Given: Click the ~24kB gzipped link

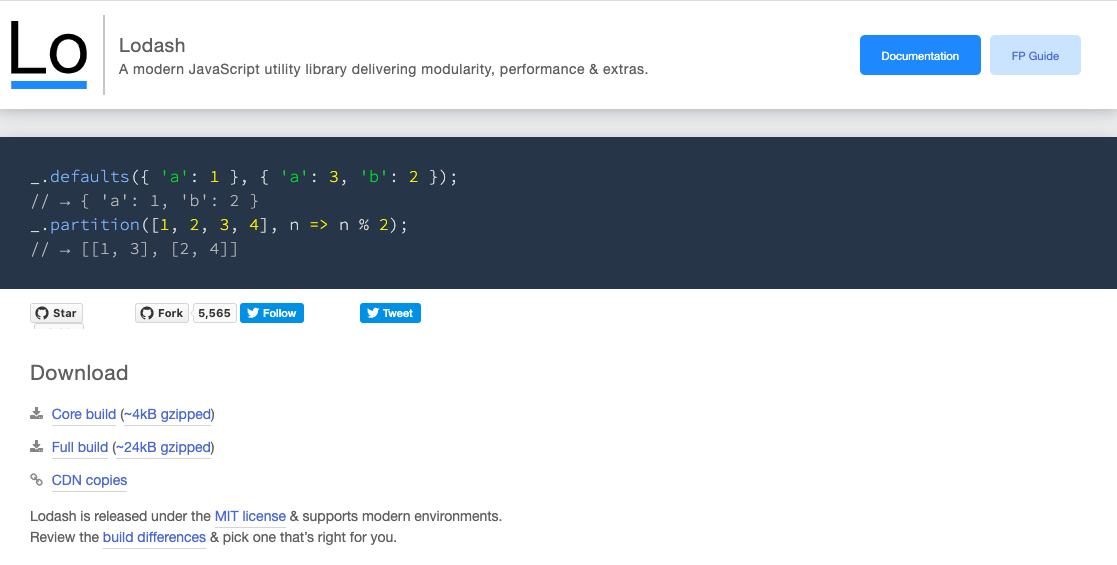Looking at the screenshot, I should click(x=163, y=447).
